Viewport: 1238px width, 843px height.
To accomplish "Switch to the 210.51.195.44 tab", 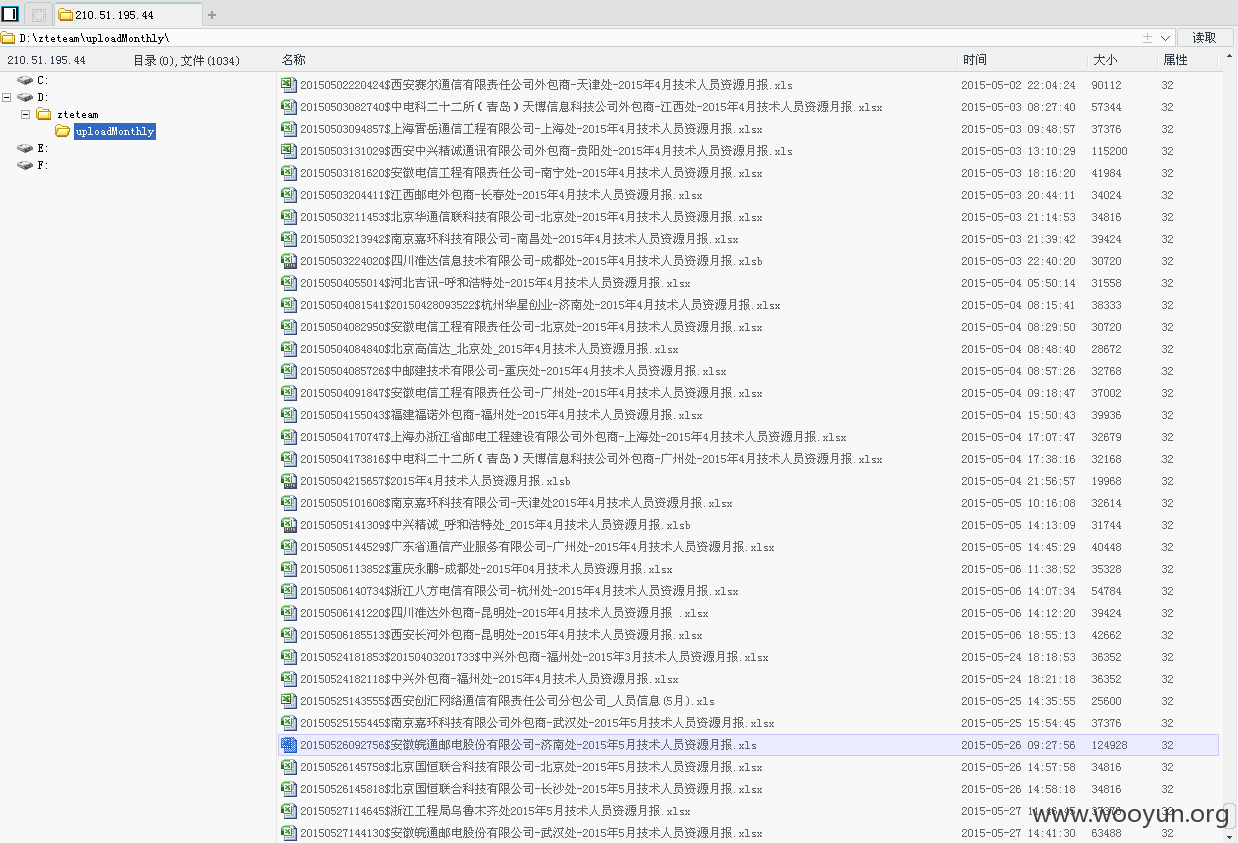I will tap(127, 15).
